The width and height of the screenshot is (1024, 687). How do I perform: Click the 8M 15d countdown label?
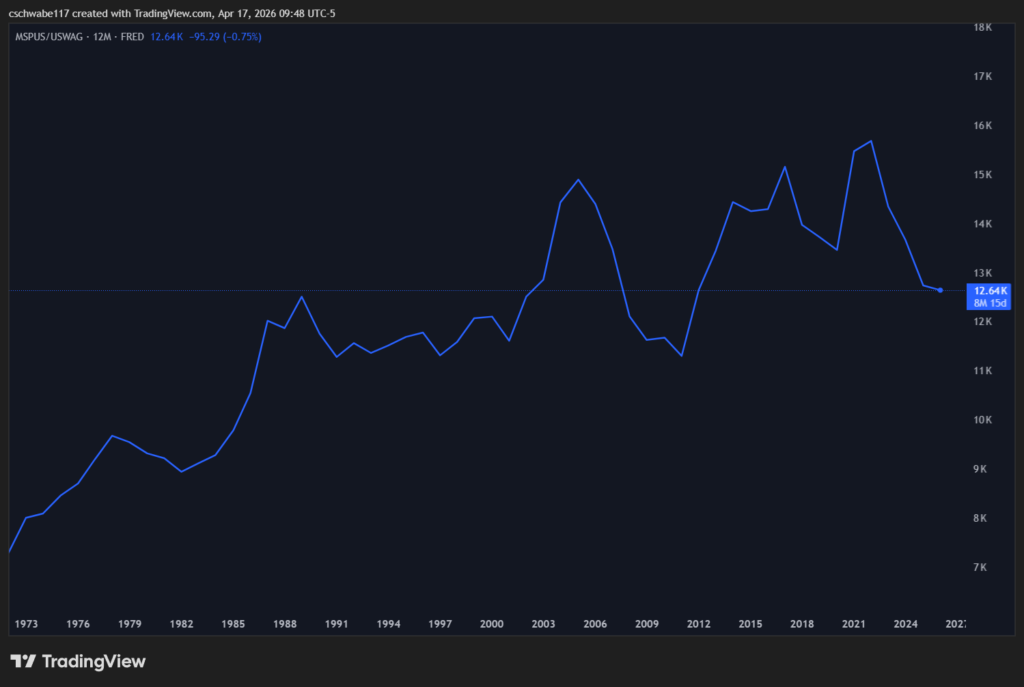click(x=989, y=302)
